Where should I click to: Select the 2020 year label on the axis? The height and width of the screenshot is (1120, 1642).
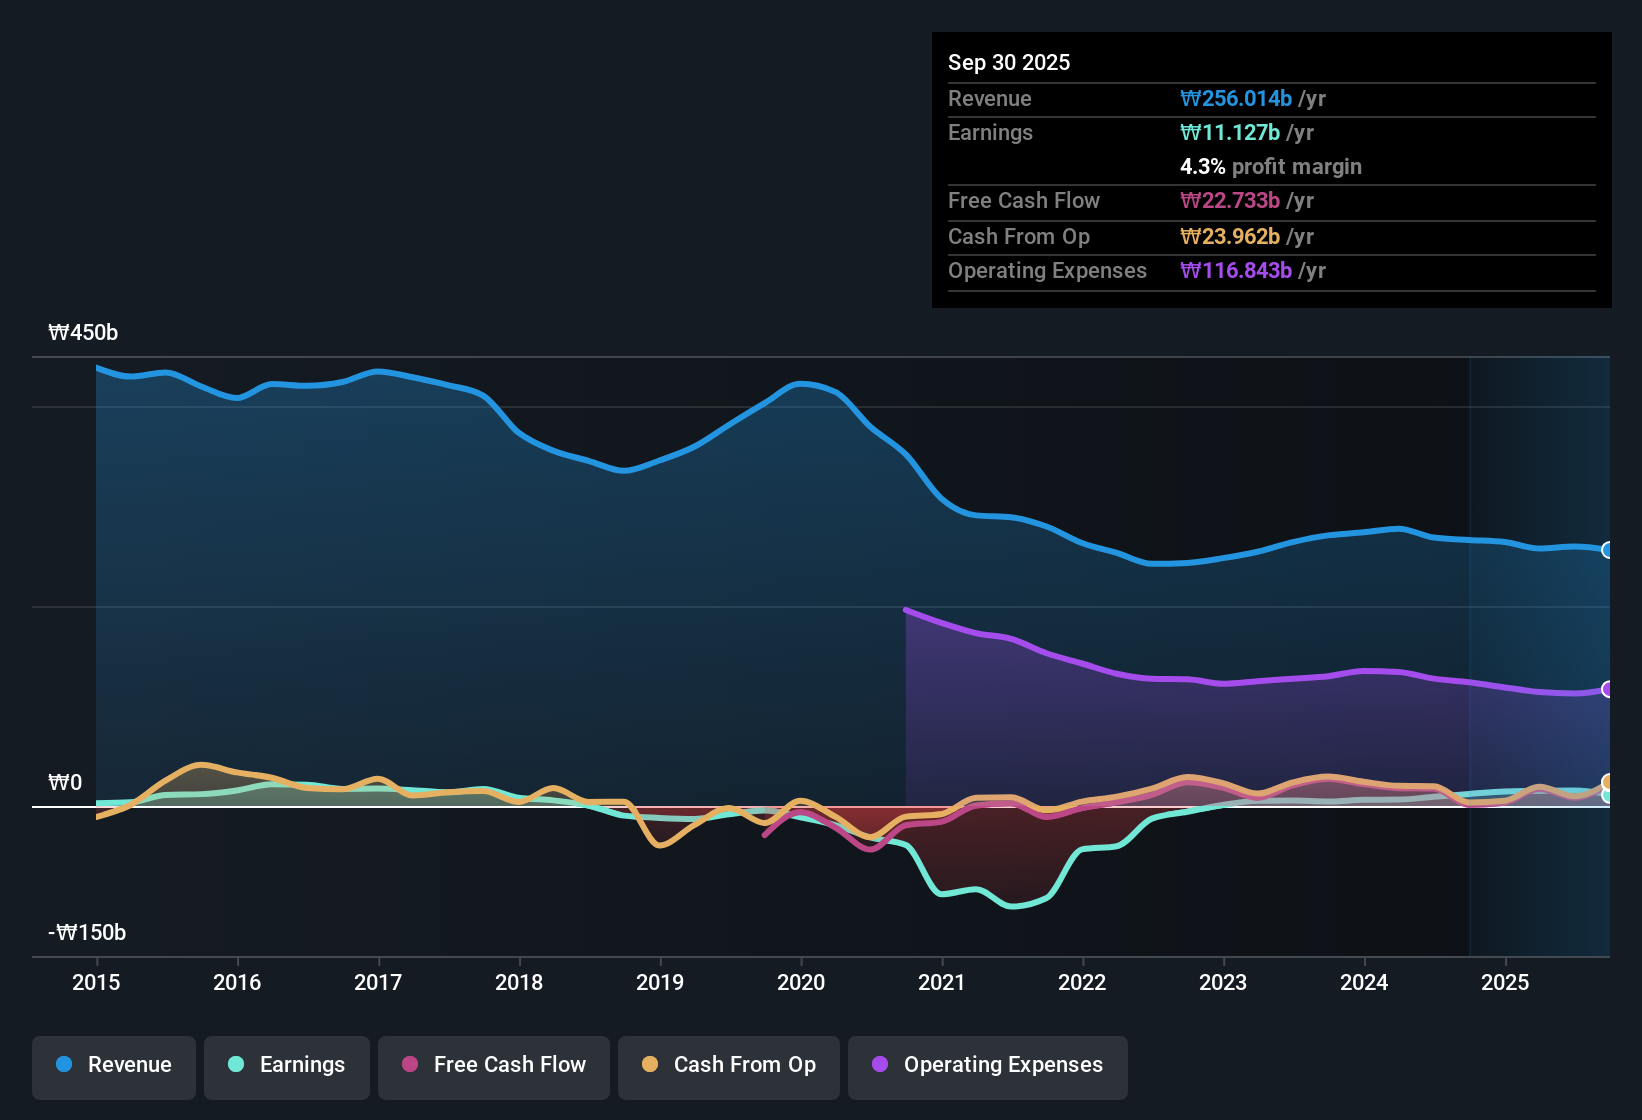click(x=801, y=983)
